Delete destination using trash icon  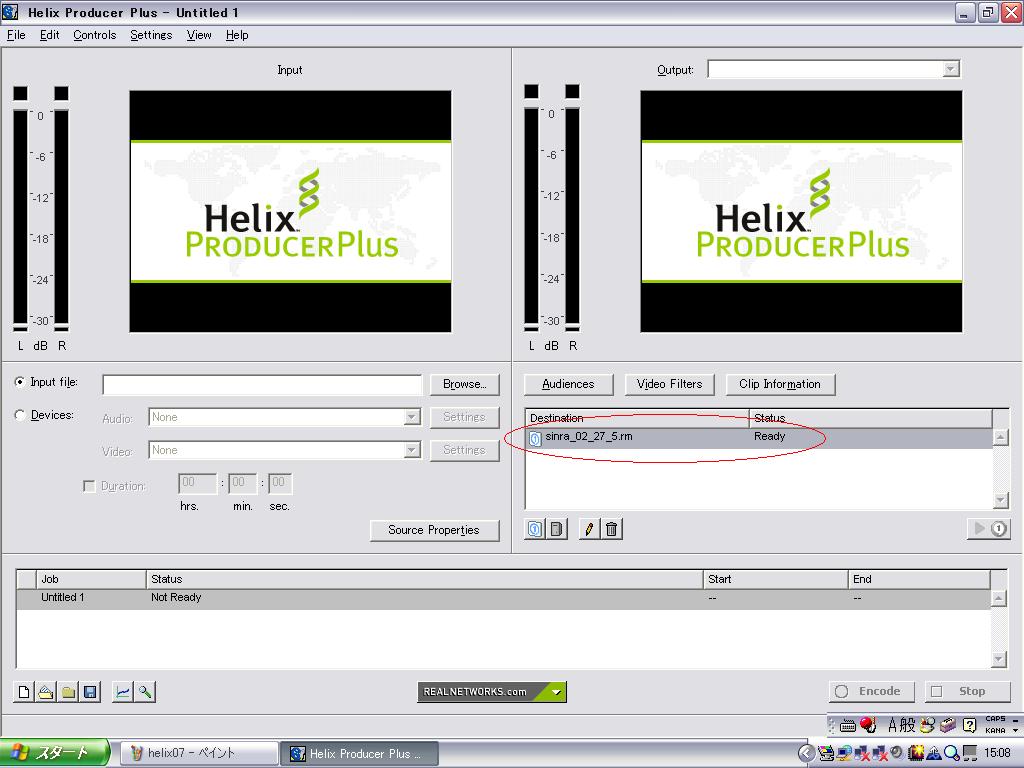[611, 529]
